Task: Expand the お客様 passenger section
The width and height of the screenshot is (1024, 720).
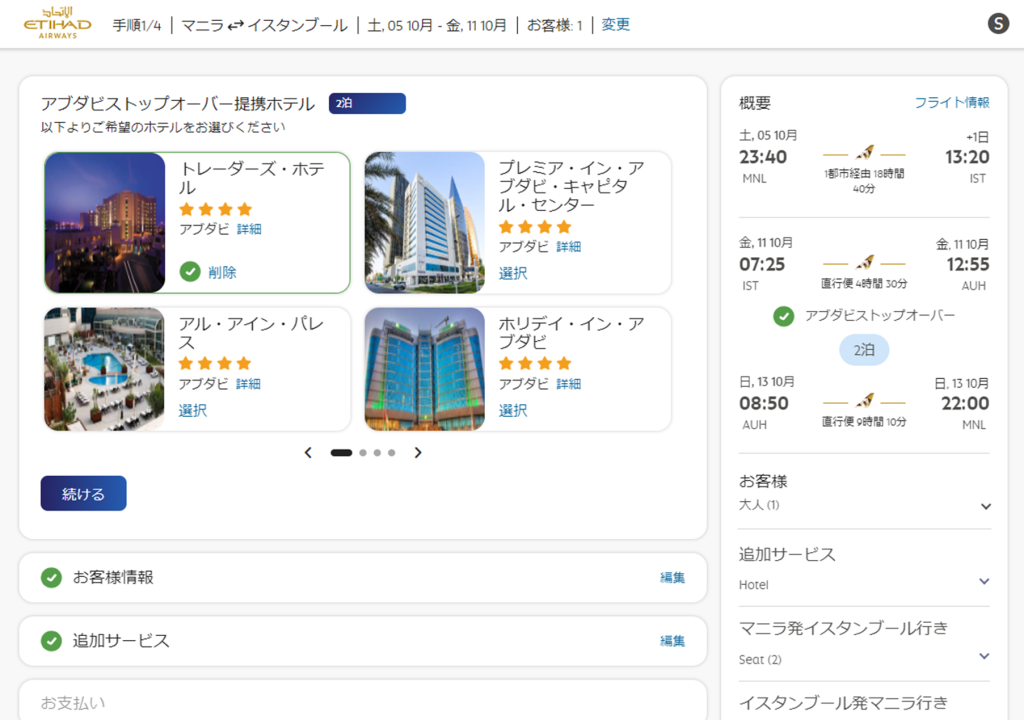Action: 985,506
